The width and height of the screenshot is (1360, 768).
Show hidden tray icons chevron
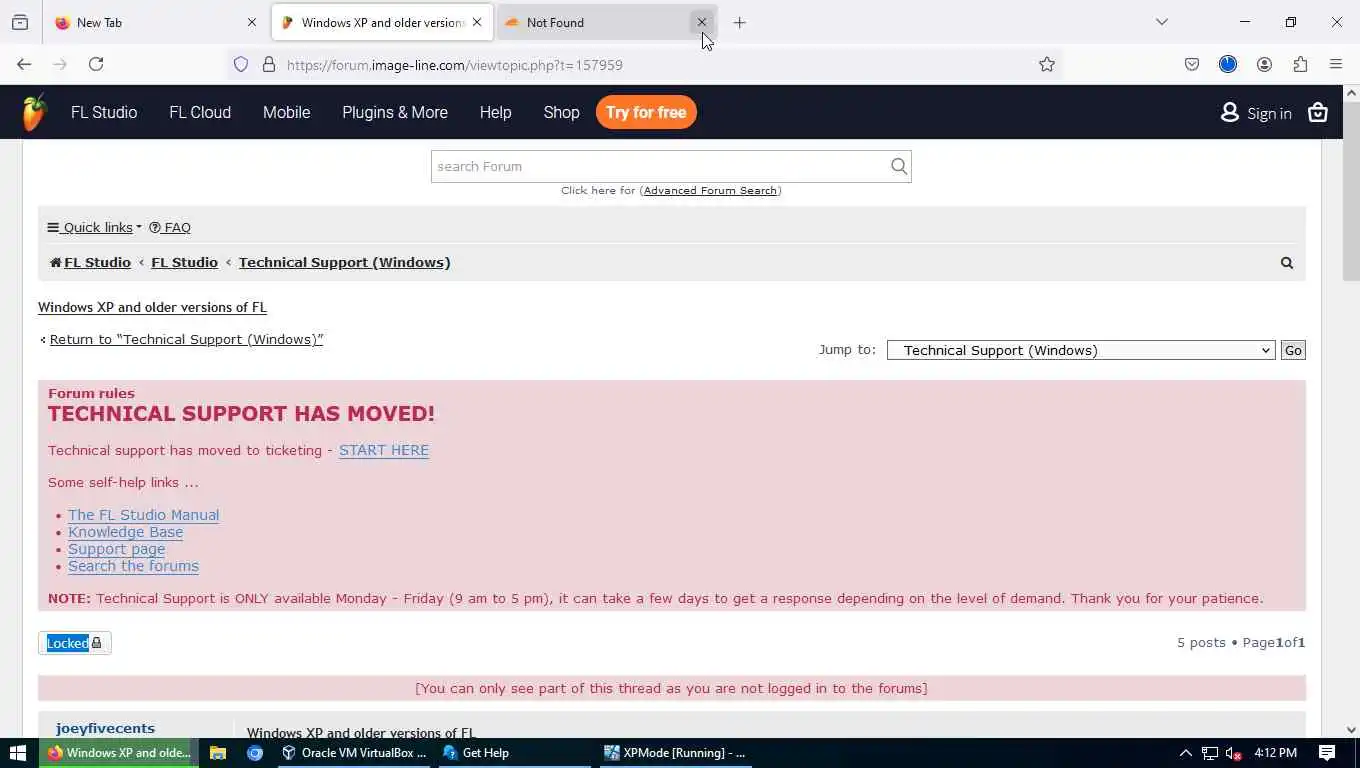pos(1185,753)
